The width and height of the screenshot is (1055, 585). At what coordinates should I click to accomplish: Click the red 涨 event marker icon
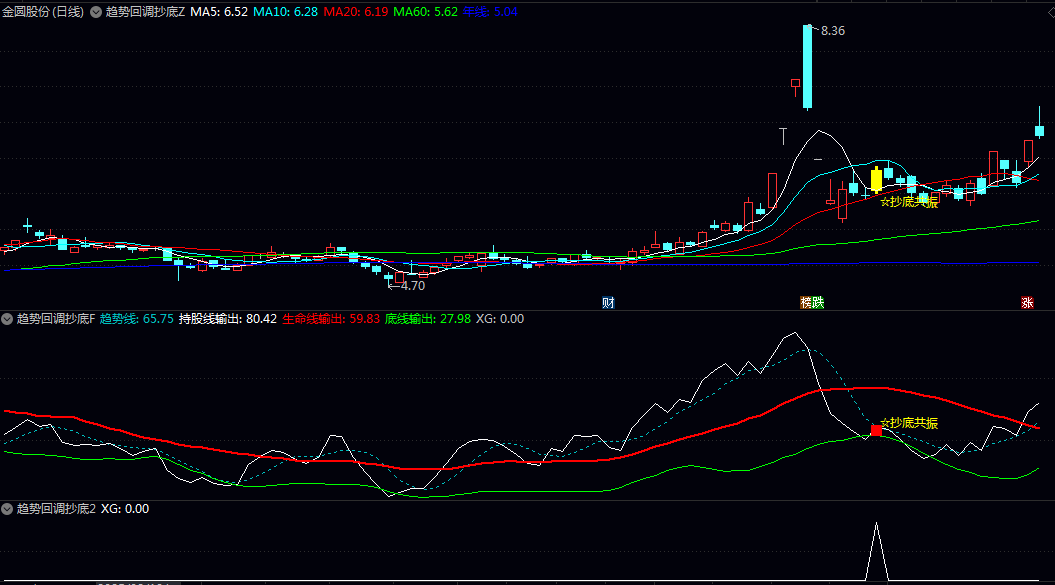[x=1027, y=302]
